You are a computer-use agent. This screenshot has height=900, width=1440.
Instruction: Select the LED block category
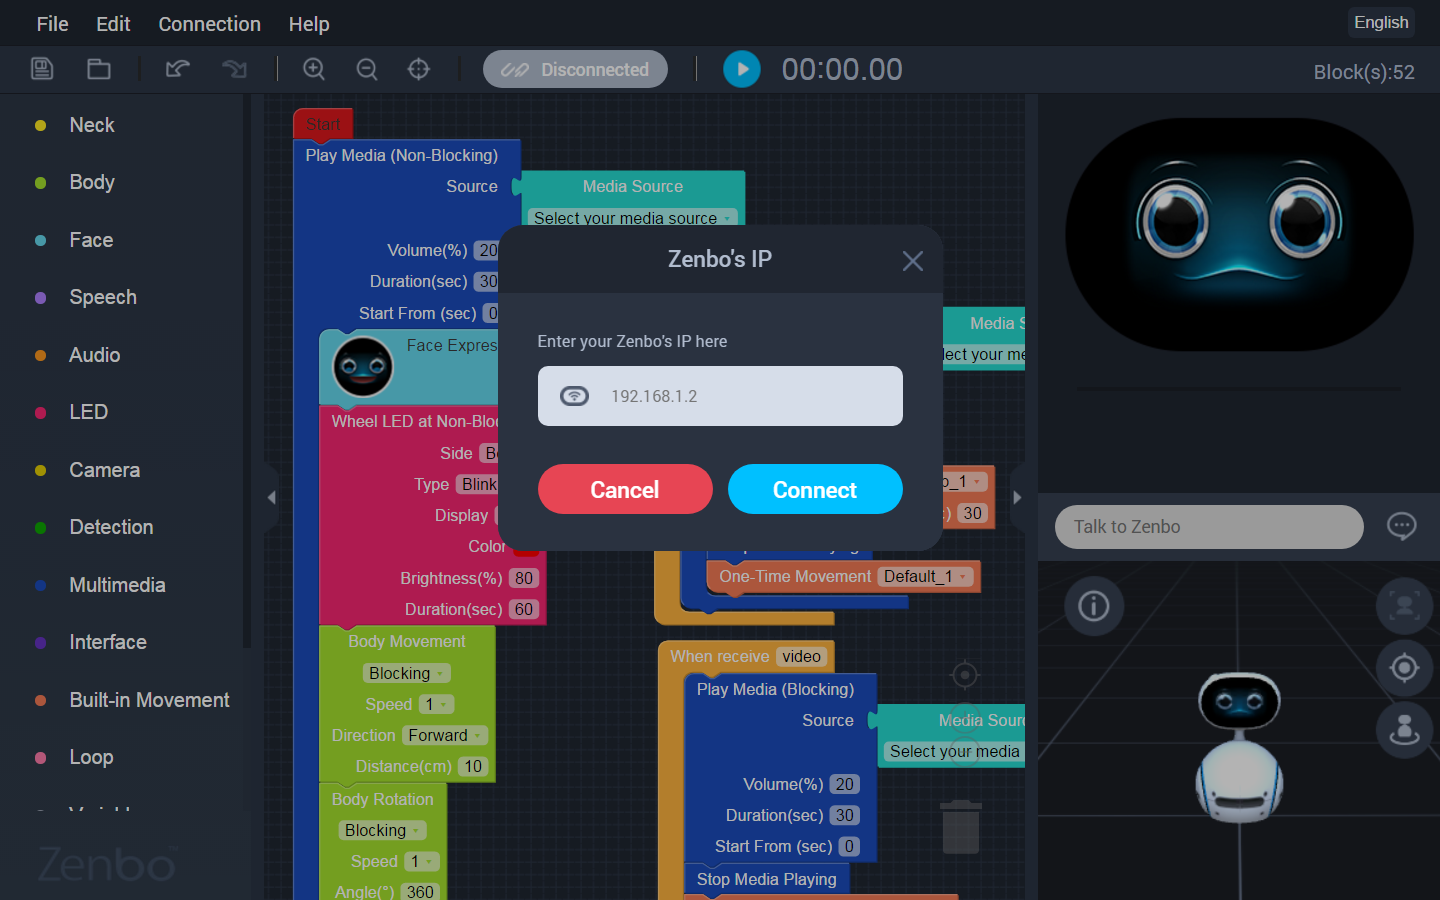pos(88,412)
